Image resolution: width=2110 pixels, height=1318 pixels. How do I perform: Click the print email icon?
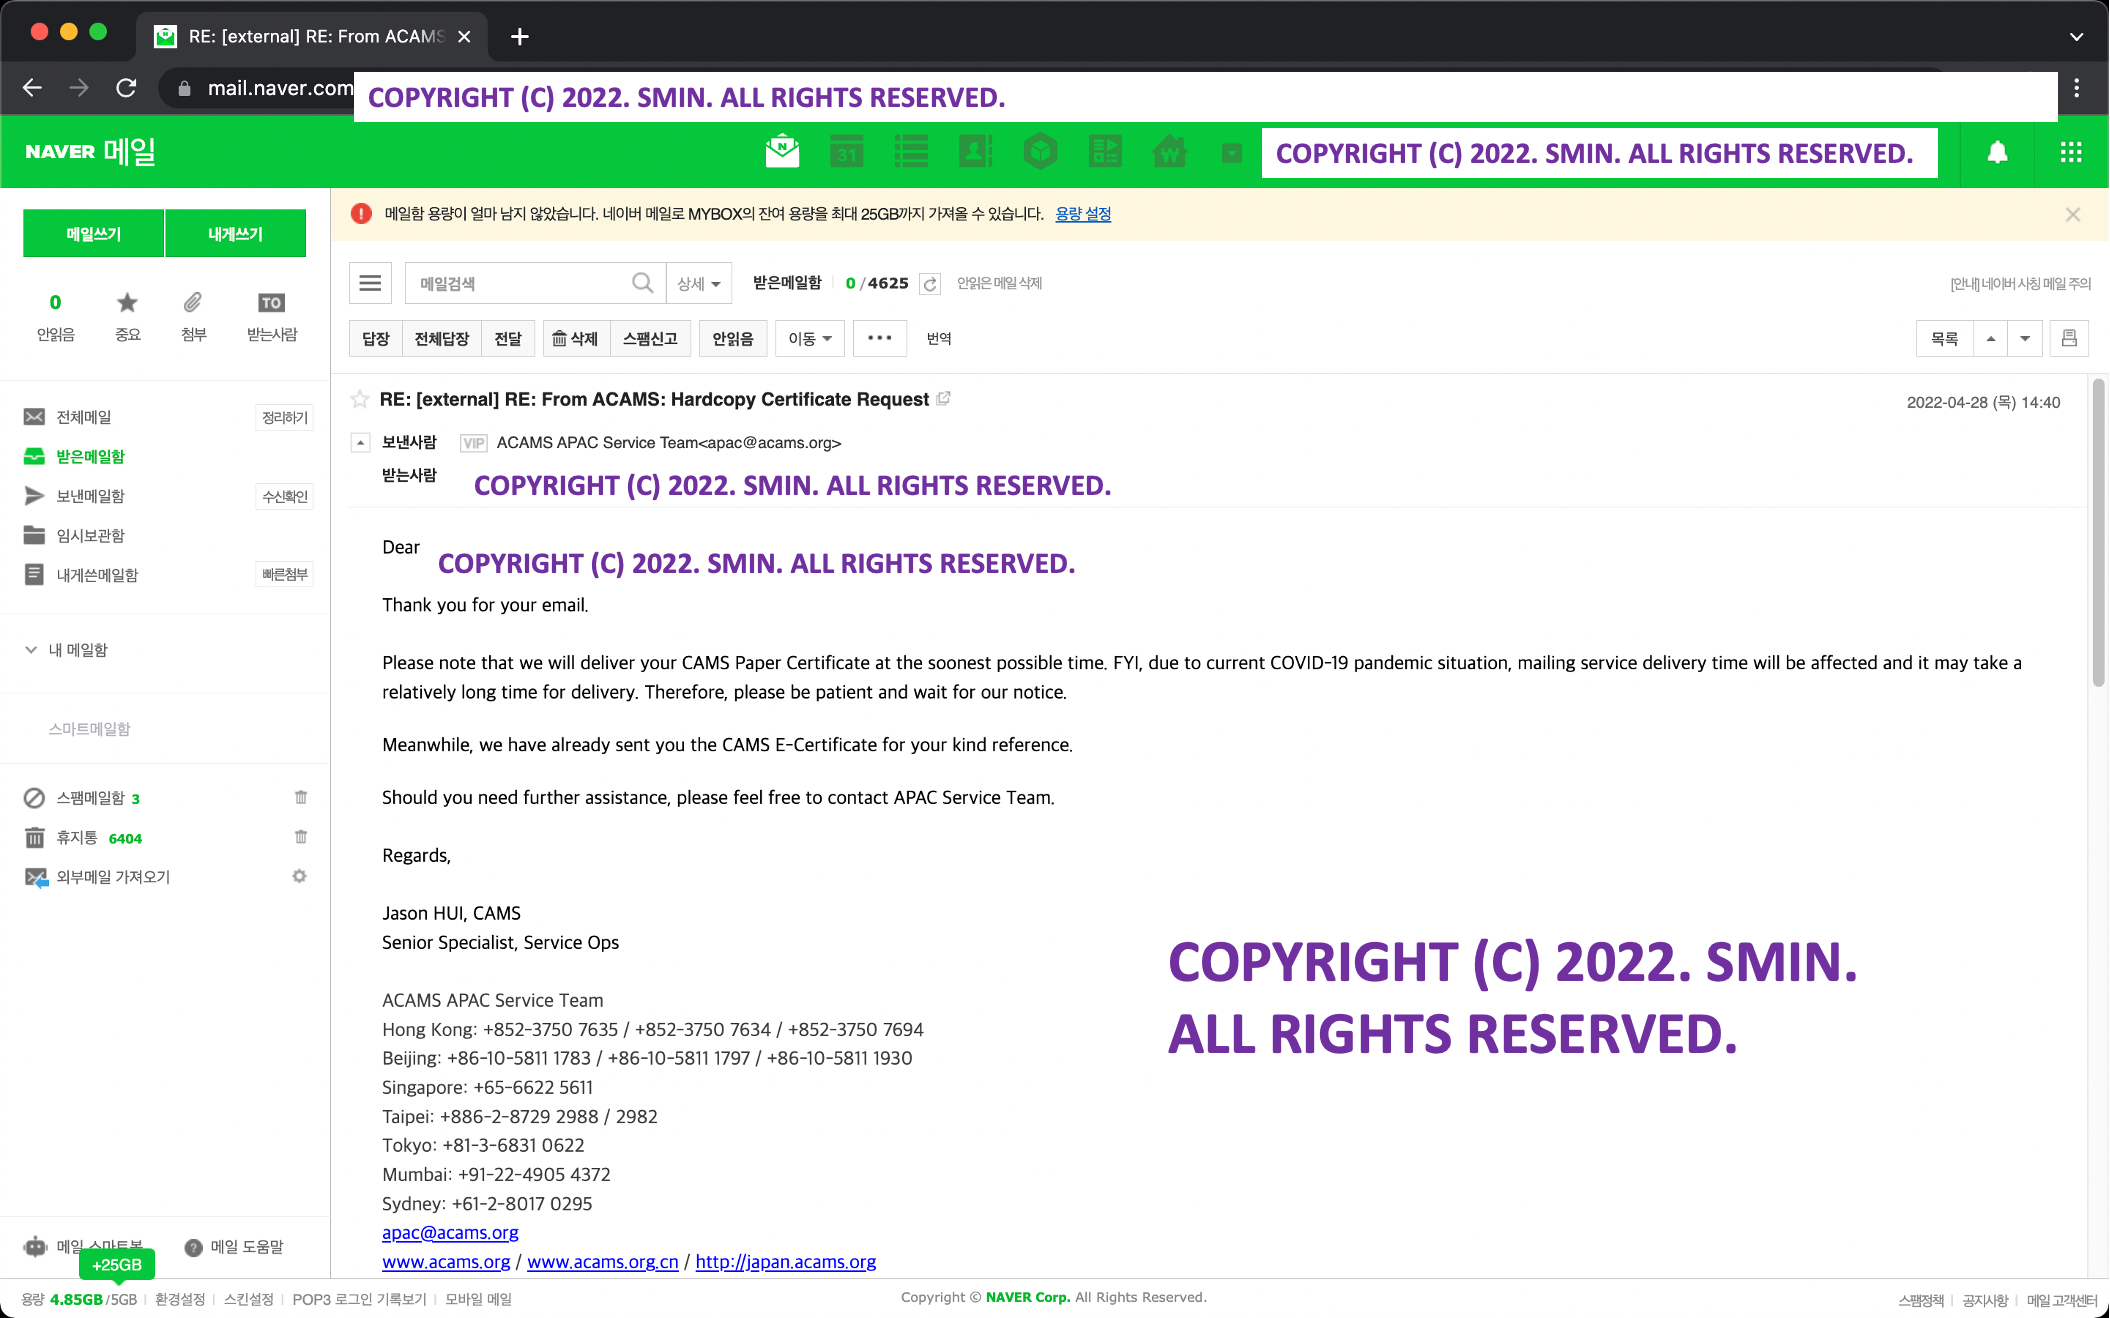[x=2069, y=338]
